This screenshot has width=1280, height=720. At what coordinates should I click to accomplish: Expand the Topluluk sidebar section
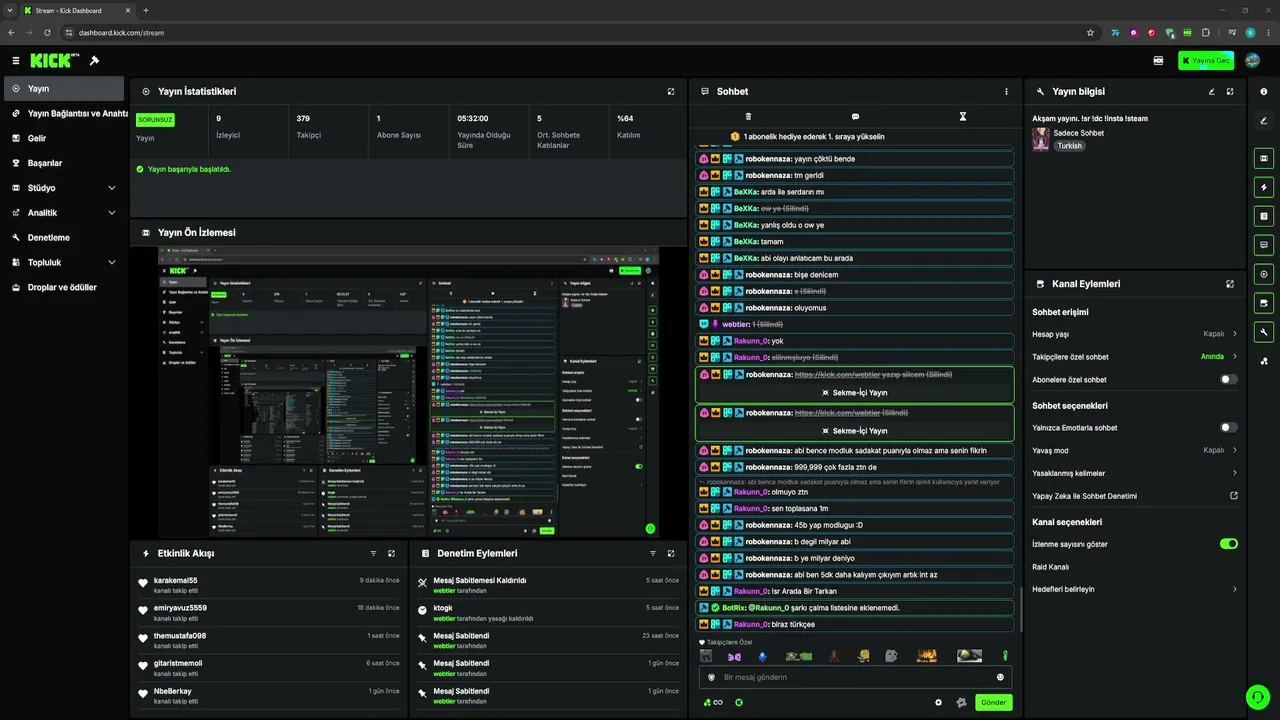point(64,263)
